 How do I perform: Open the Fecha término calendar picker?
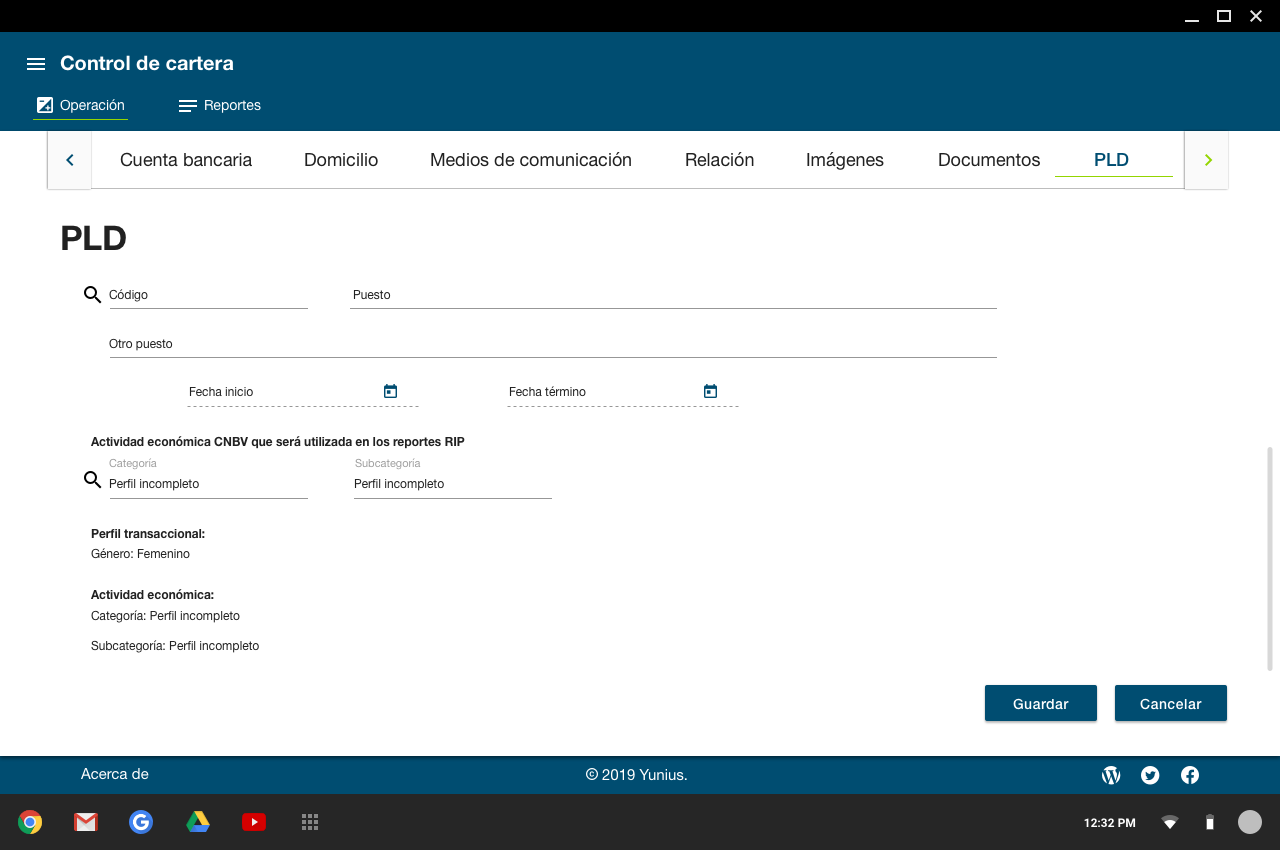click(x=710, y=391)
